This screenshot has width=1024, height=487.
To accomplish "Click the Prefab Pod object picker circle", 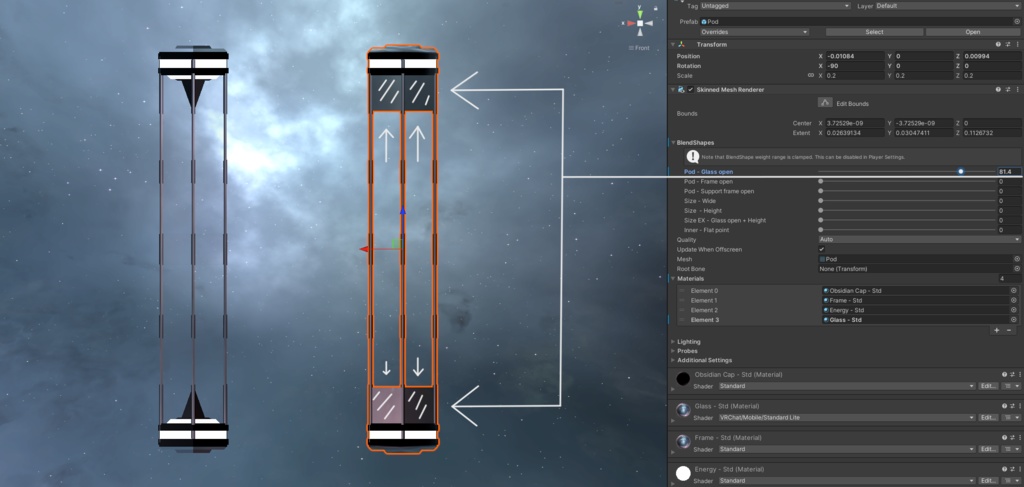I will pyautogui.click(x=1017, y=22).
